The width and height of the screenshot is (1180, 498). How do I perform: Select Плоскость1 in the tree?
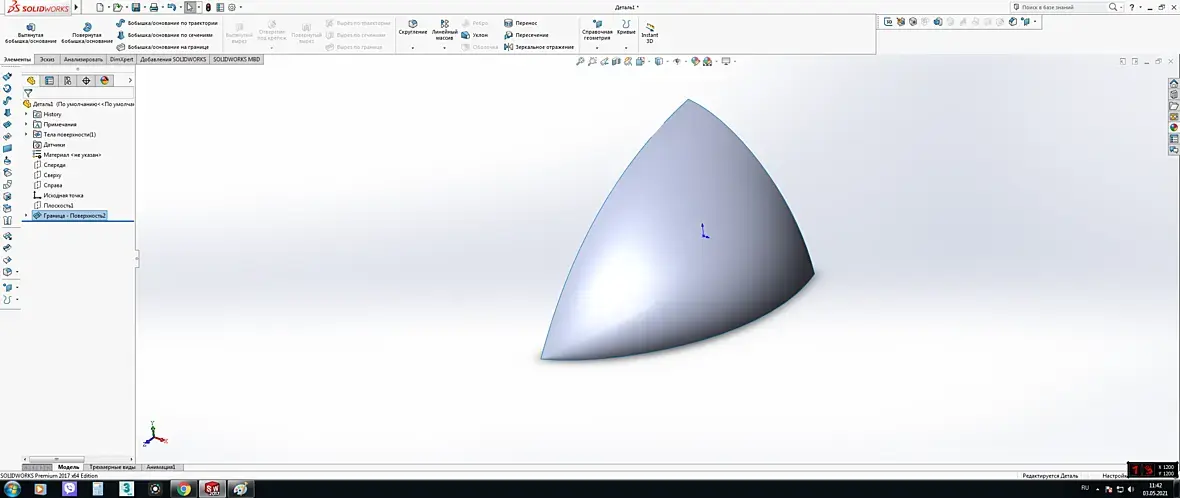click(x=53, y=205)
